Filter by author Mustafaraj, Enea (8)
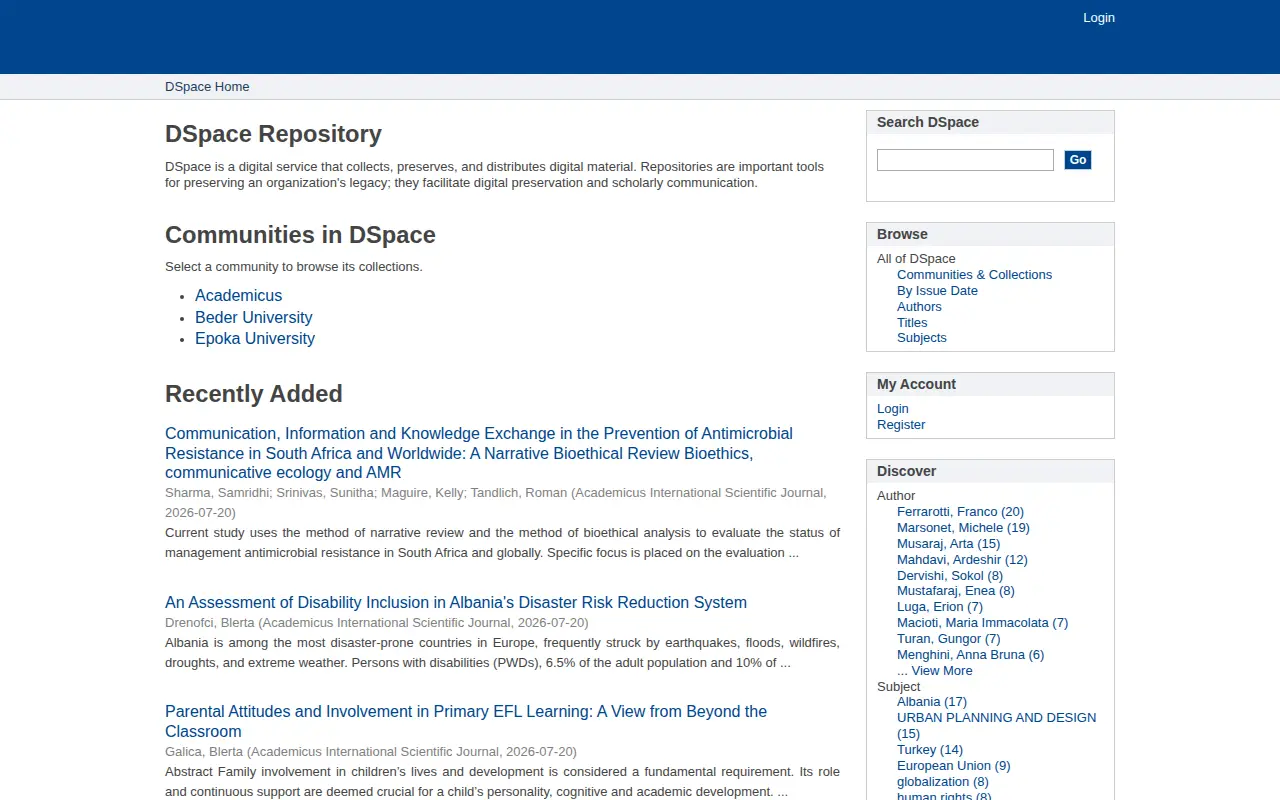1280x800 pixels. 956,591
